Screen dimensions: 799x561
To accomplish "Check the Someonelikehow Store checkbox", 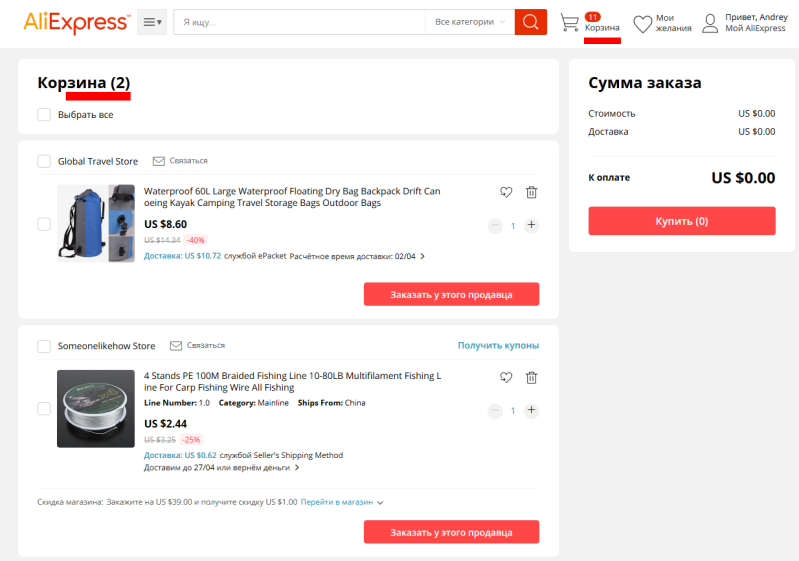I will (44, 346).
